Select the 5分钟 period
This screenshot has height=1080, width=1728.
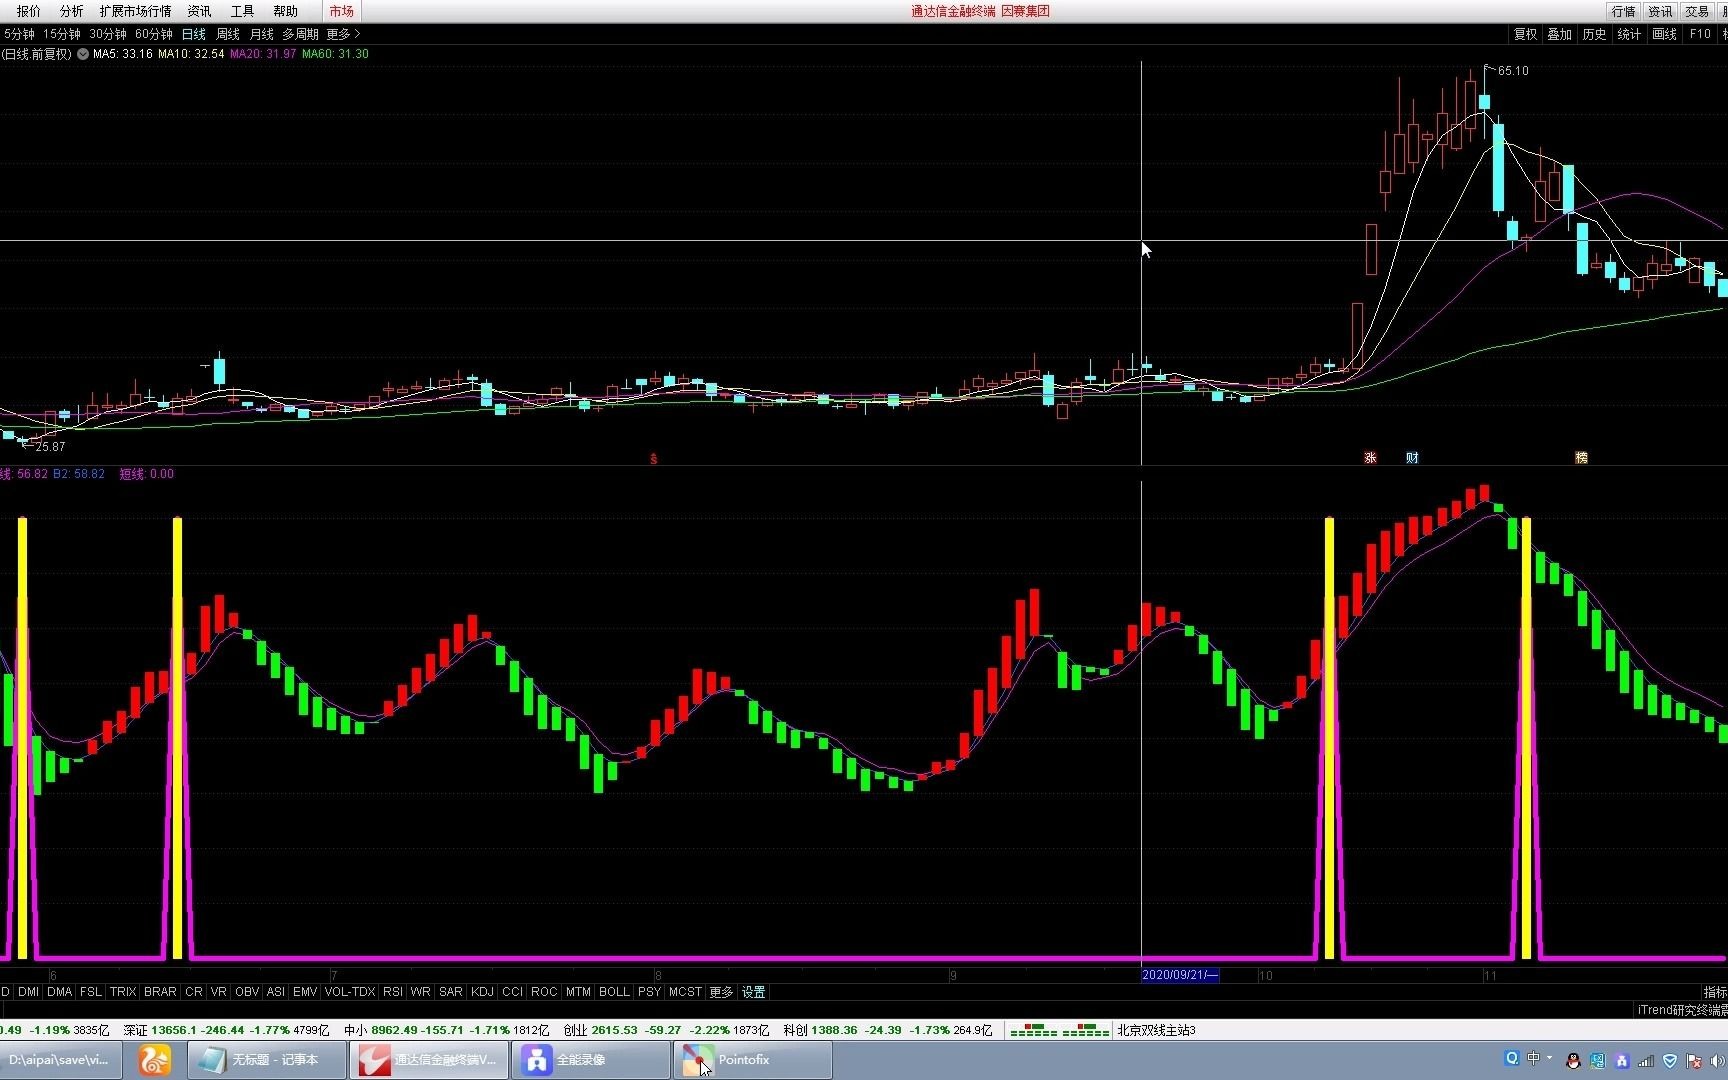click(19, 34)
